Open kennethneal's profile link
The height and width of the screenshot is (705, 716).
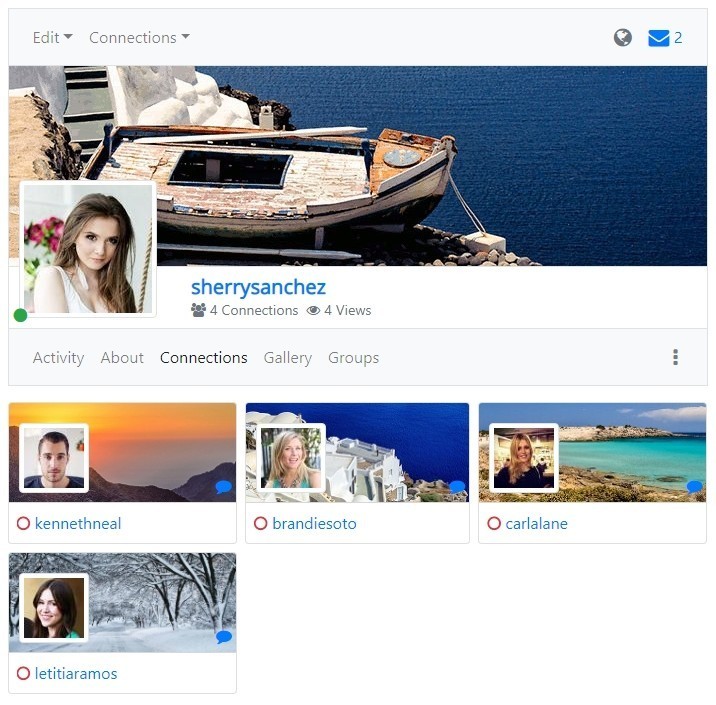click(78, 523)
